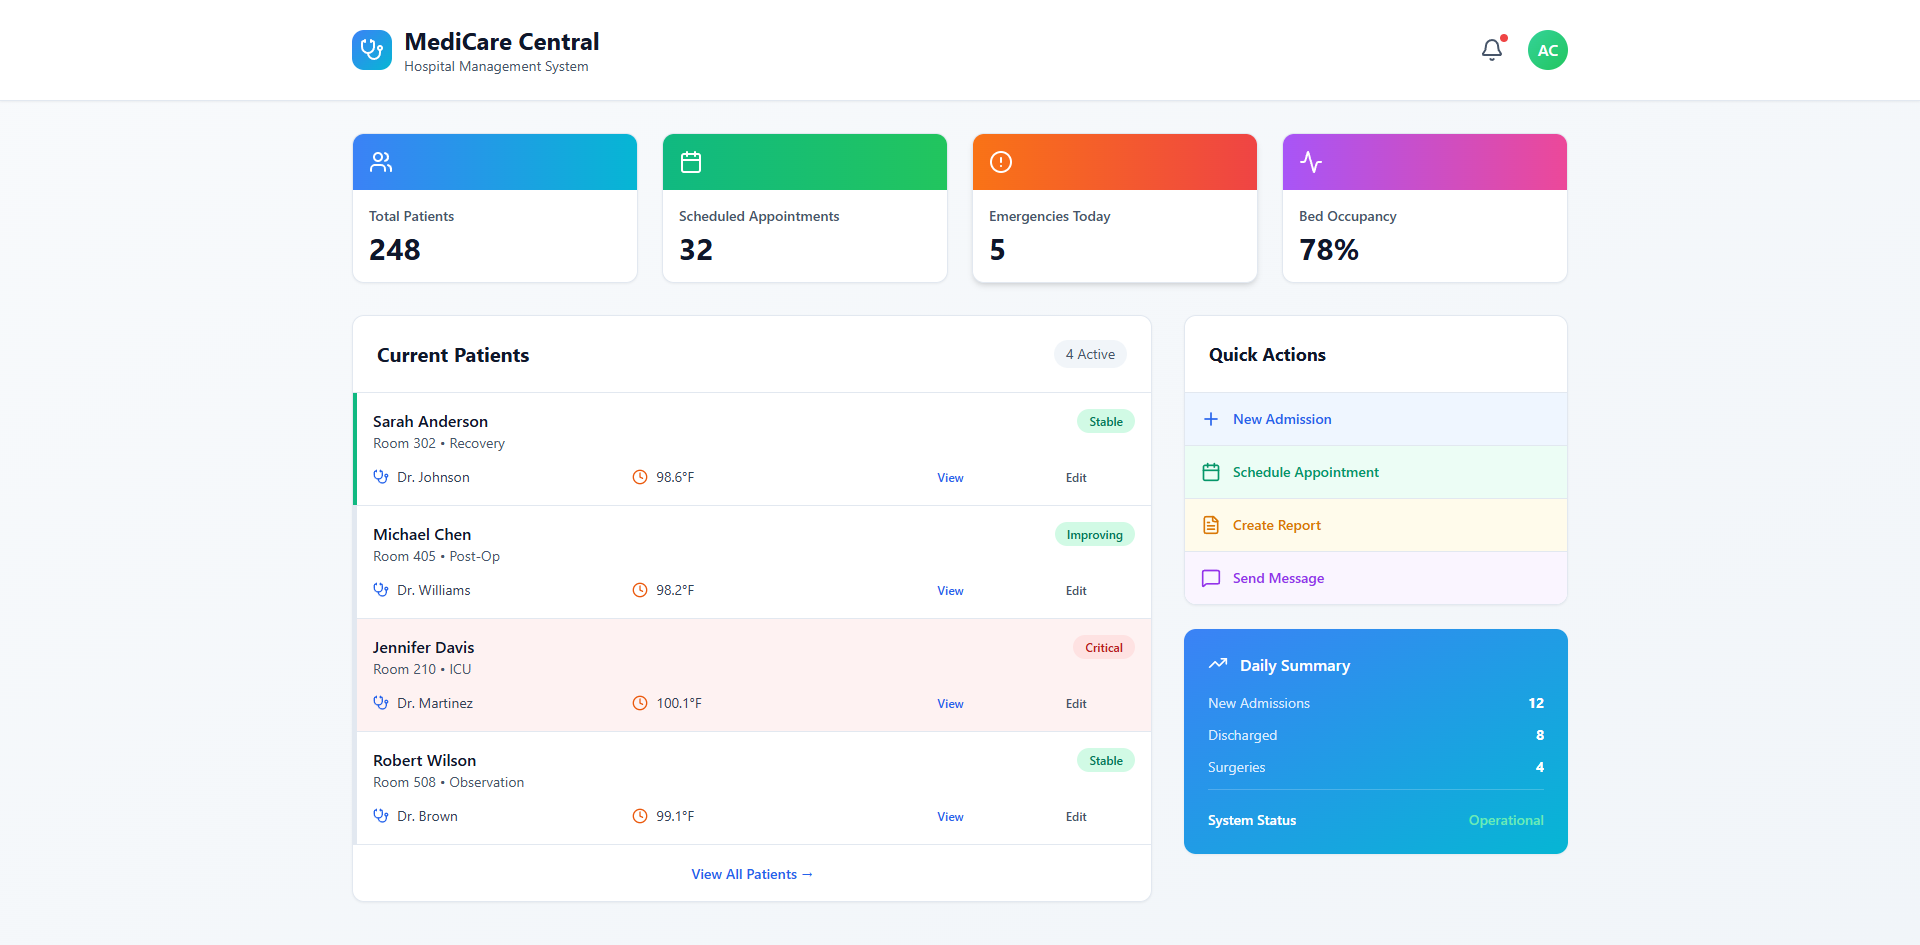Click the Scheduled Appointments calendar icon
This screenshot has height=945, width=1920.
(x=691, y=162)
